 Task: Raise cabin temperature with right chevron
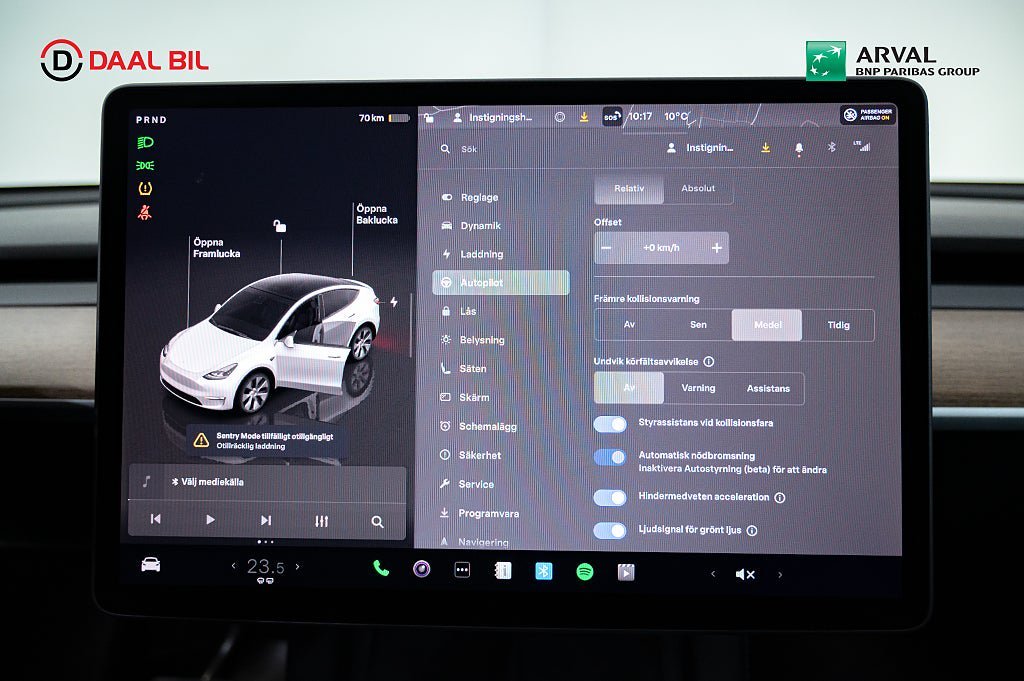click(x=297, y=567)
